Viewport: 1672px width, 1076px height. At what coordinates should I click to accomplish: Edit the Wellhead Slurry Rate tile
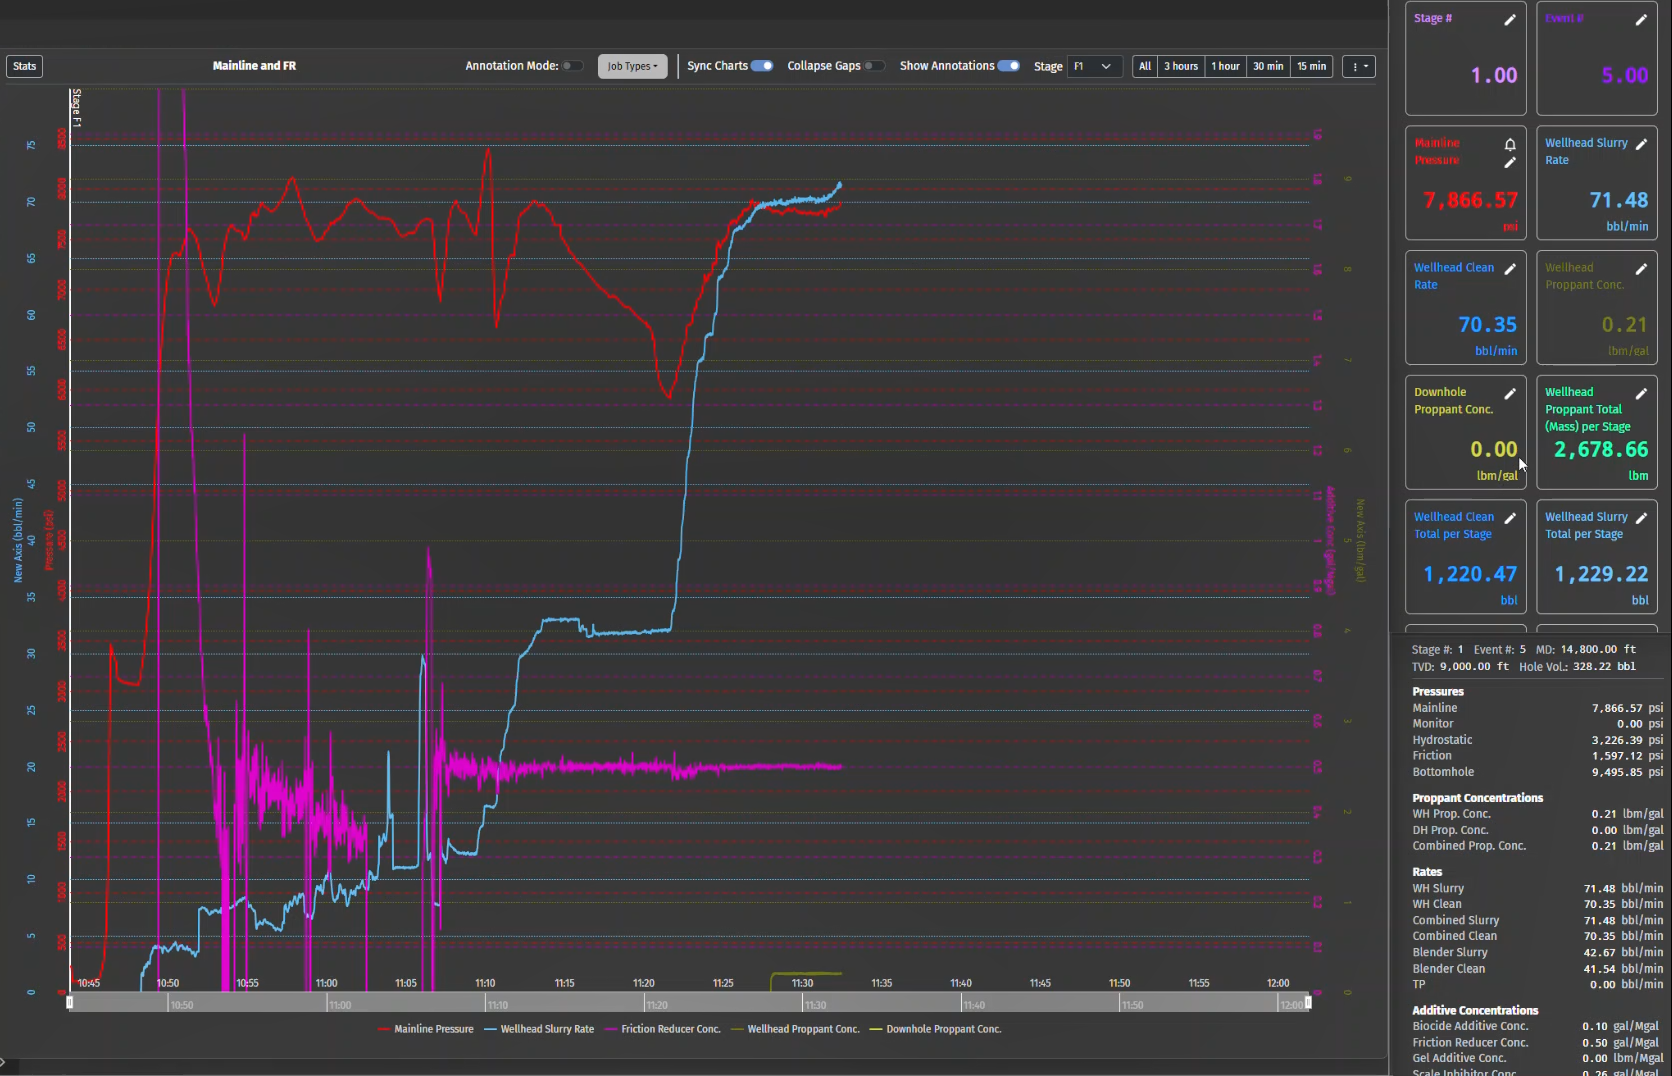(1641, 144)
